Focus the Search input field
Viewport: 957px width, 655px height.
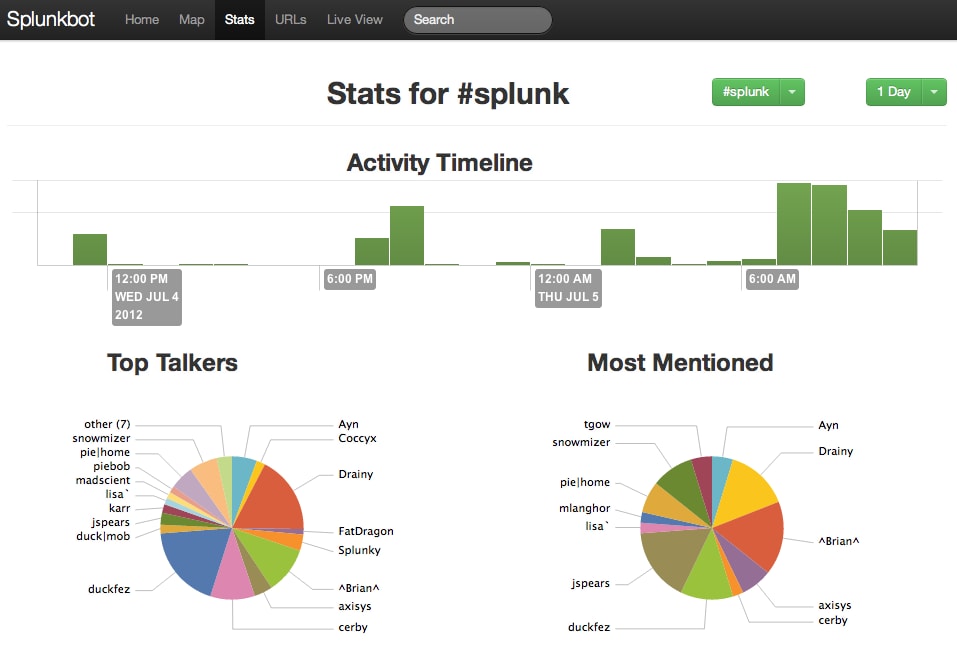477,20
